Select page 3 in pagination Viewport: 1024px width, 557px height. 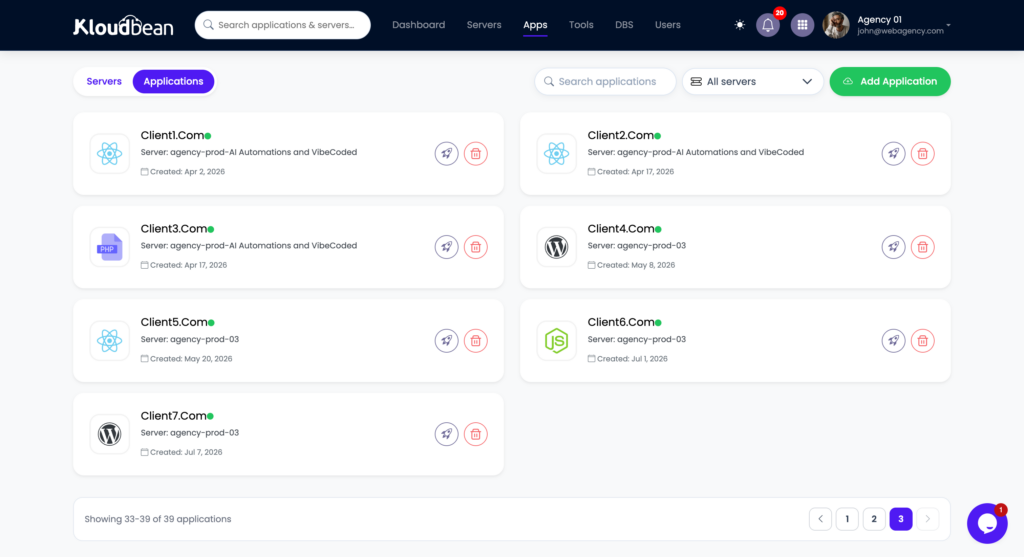click(901, 519)
